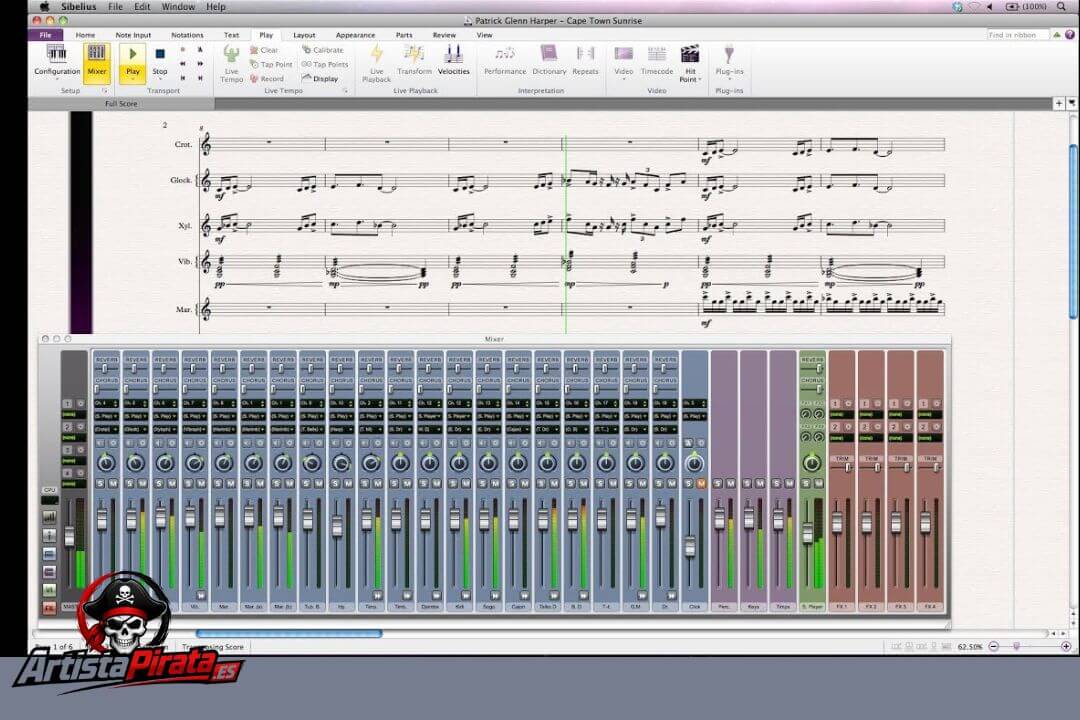Image resolution: width=1080 pixels, height=720 pixels.
Task: Solo the Hp mixer strip
Action: point(335,484)
